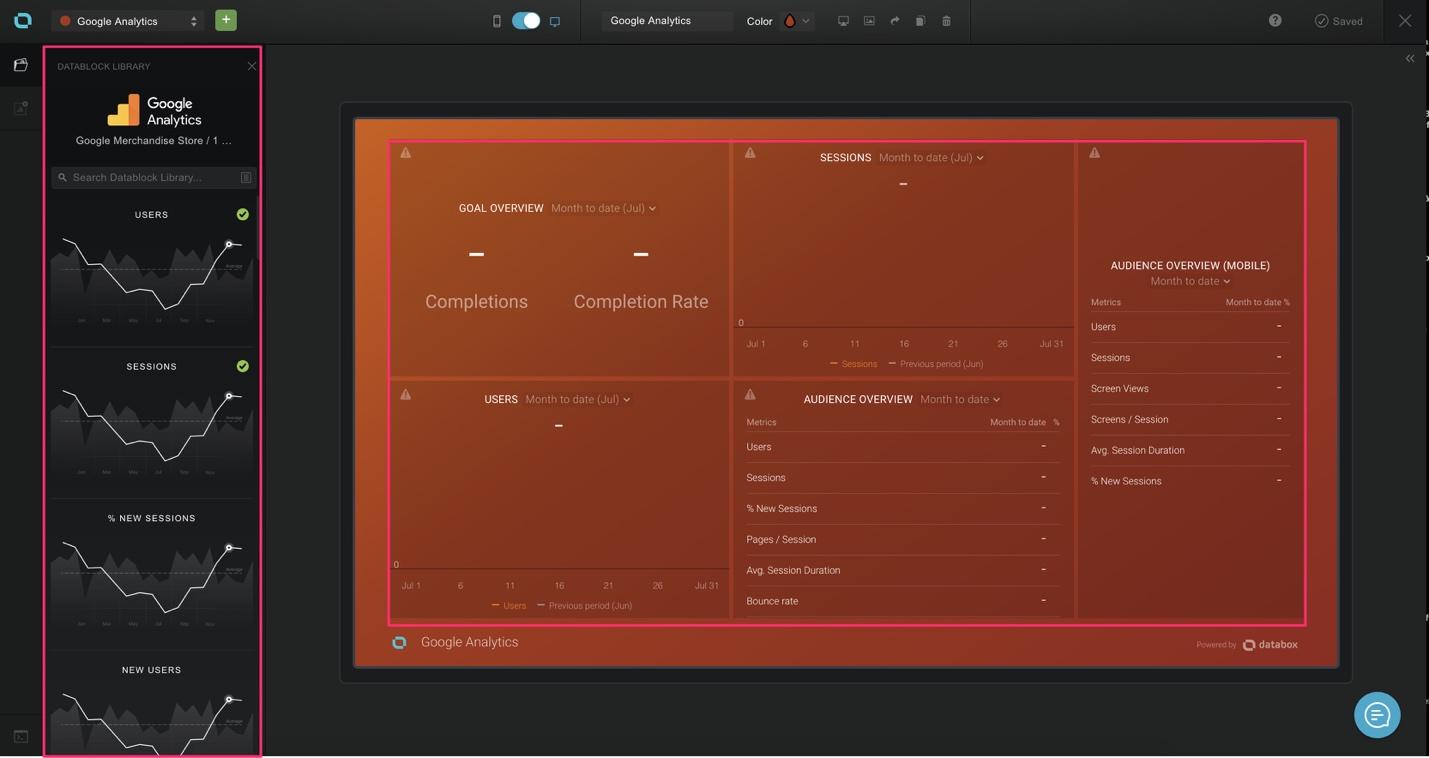The height and width of the screenshot is (758, 1429).
Task: Click warning icon on Users block
Action: click(x=405, y=394)
